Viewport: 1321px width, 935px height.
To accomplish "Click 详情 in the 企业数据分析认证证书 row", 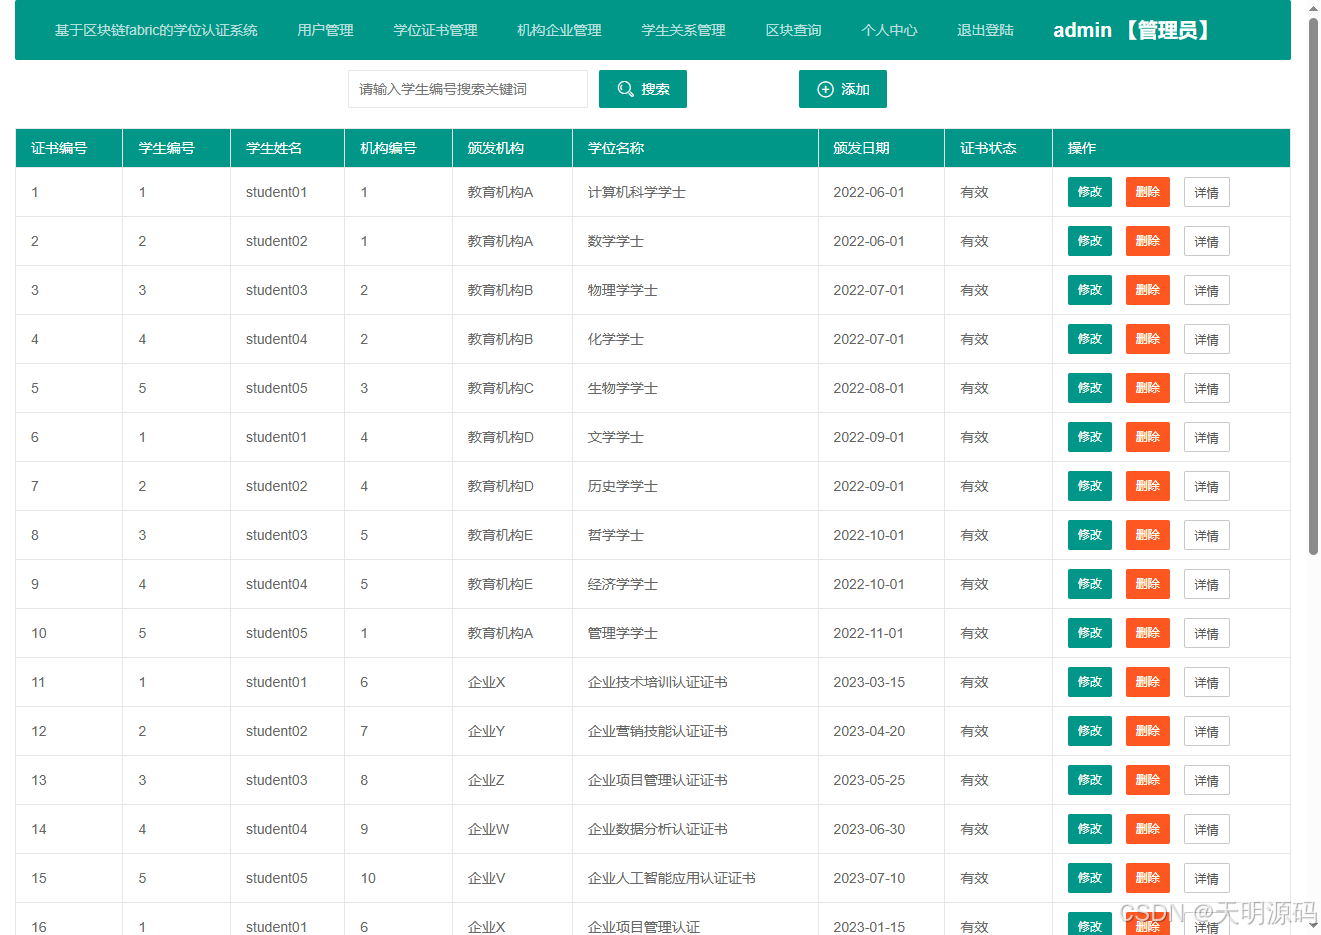I will 1207,829.
